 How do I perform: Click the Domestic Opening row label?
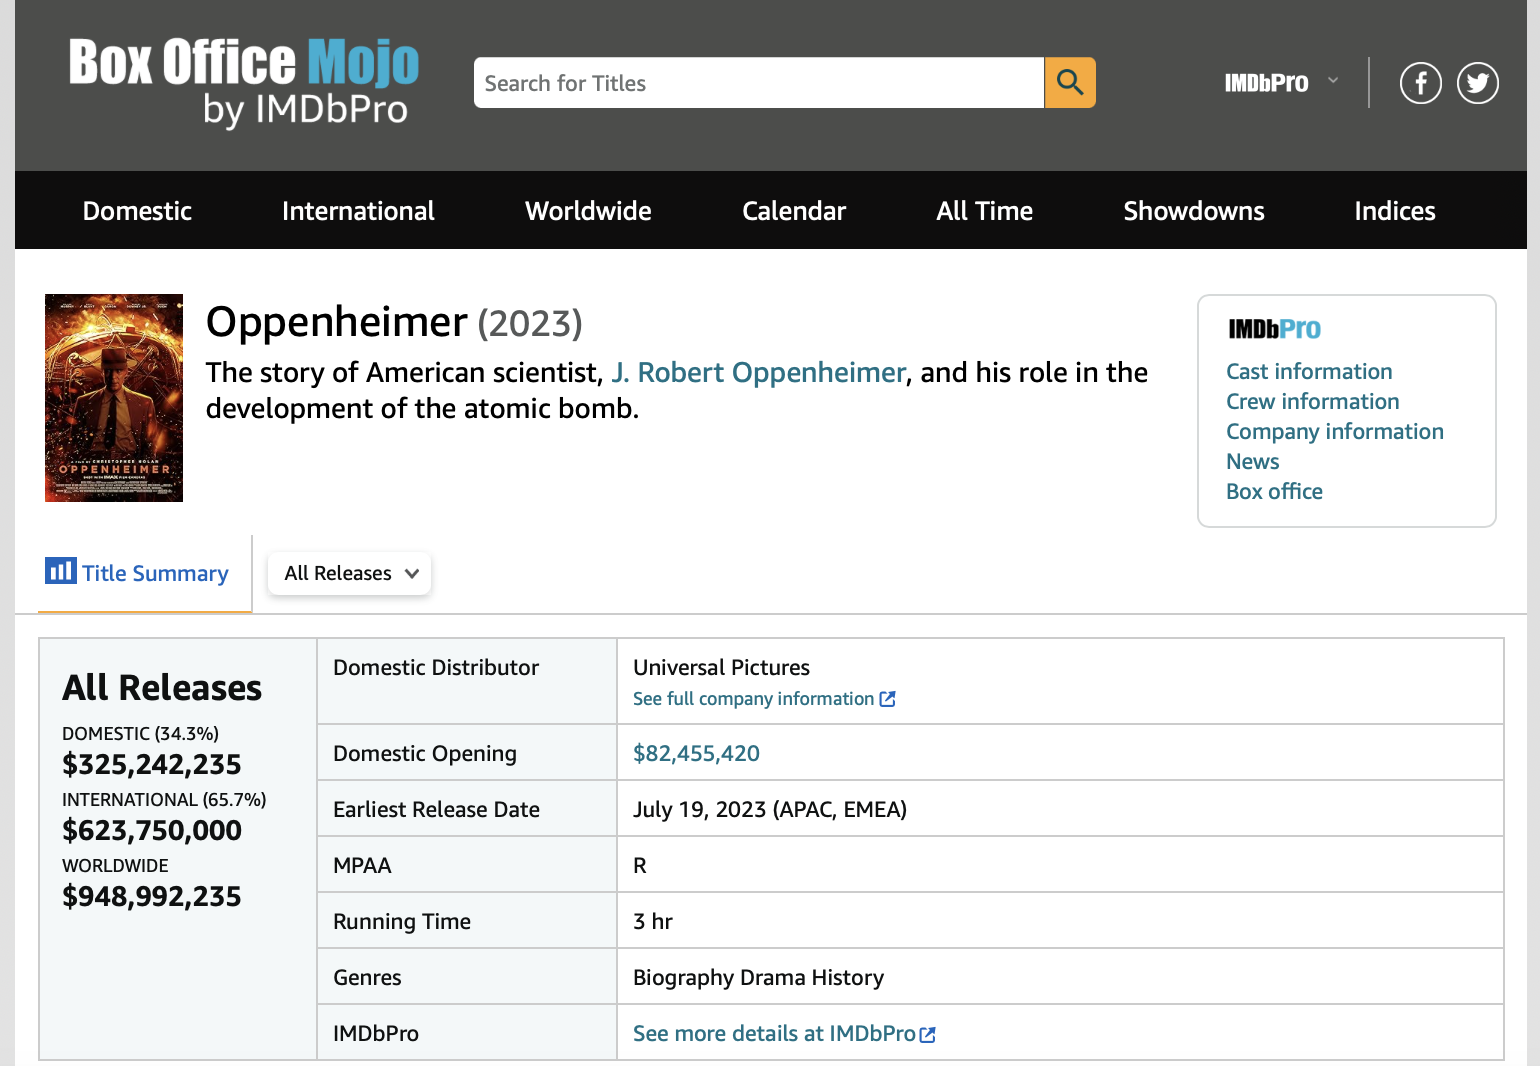click(425, 753)
